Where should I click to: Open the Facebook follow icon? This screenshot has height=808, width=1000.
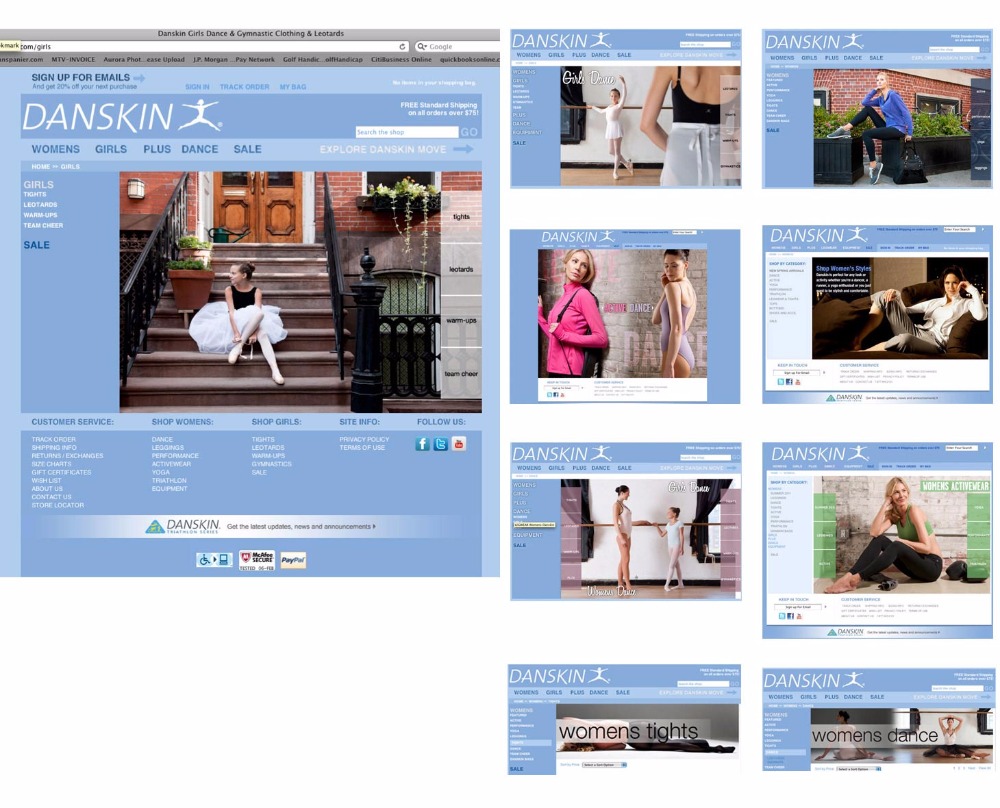(x=422, y=444)
